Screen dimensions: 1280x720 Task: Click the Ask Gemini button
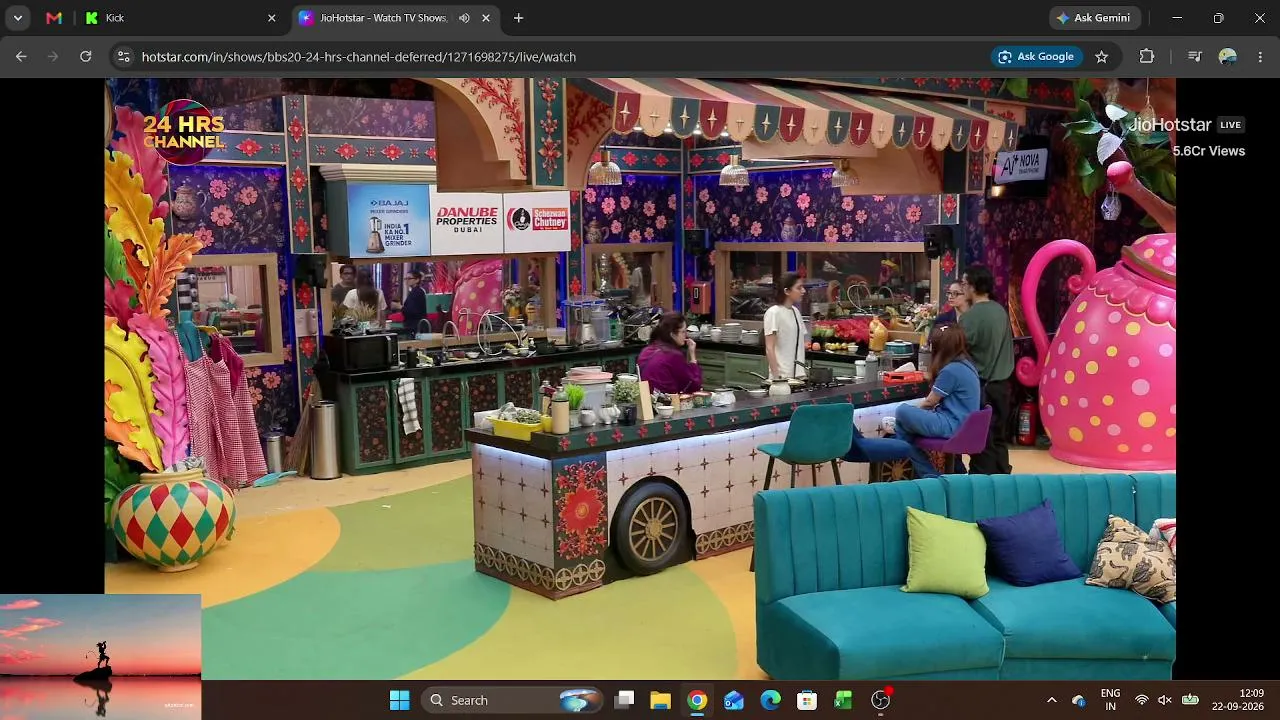1094,18
